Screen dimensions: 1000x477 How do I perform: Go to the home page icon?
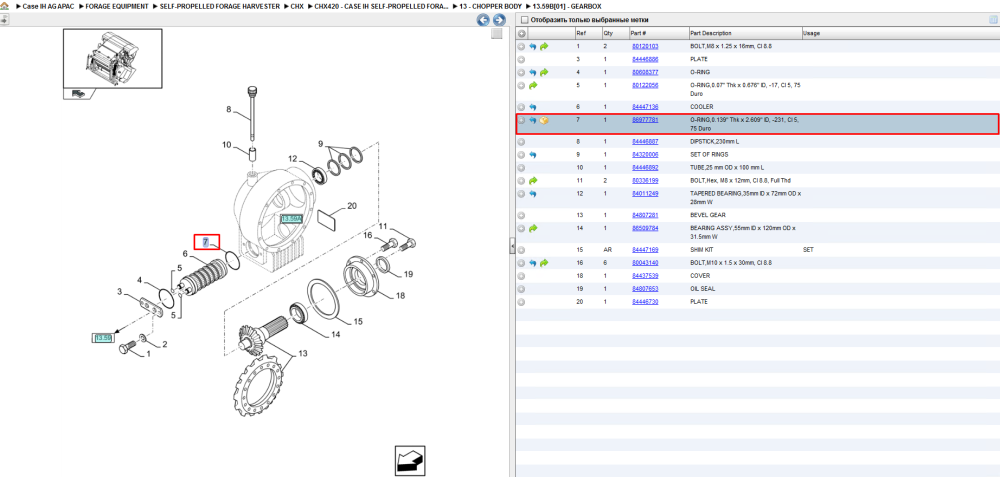4,6
